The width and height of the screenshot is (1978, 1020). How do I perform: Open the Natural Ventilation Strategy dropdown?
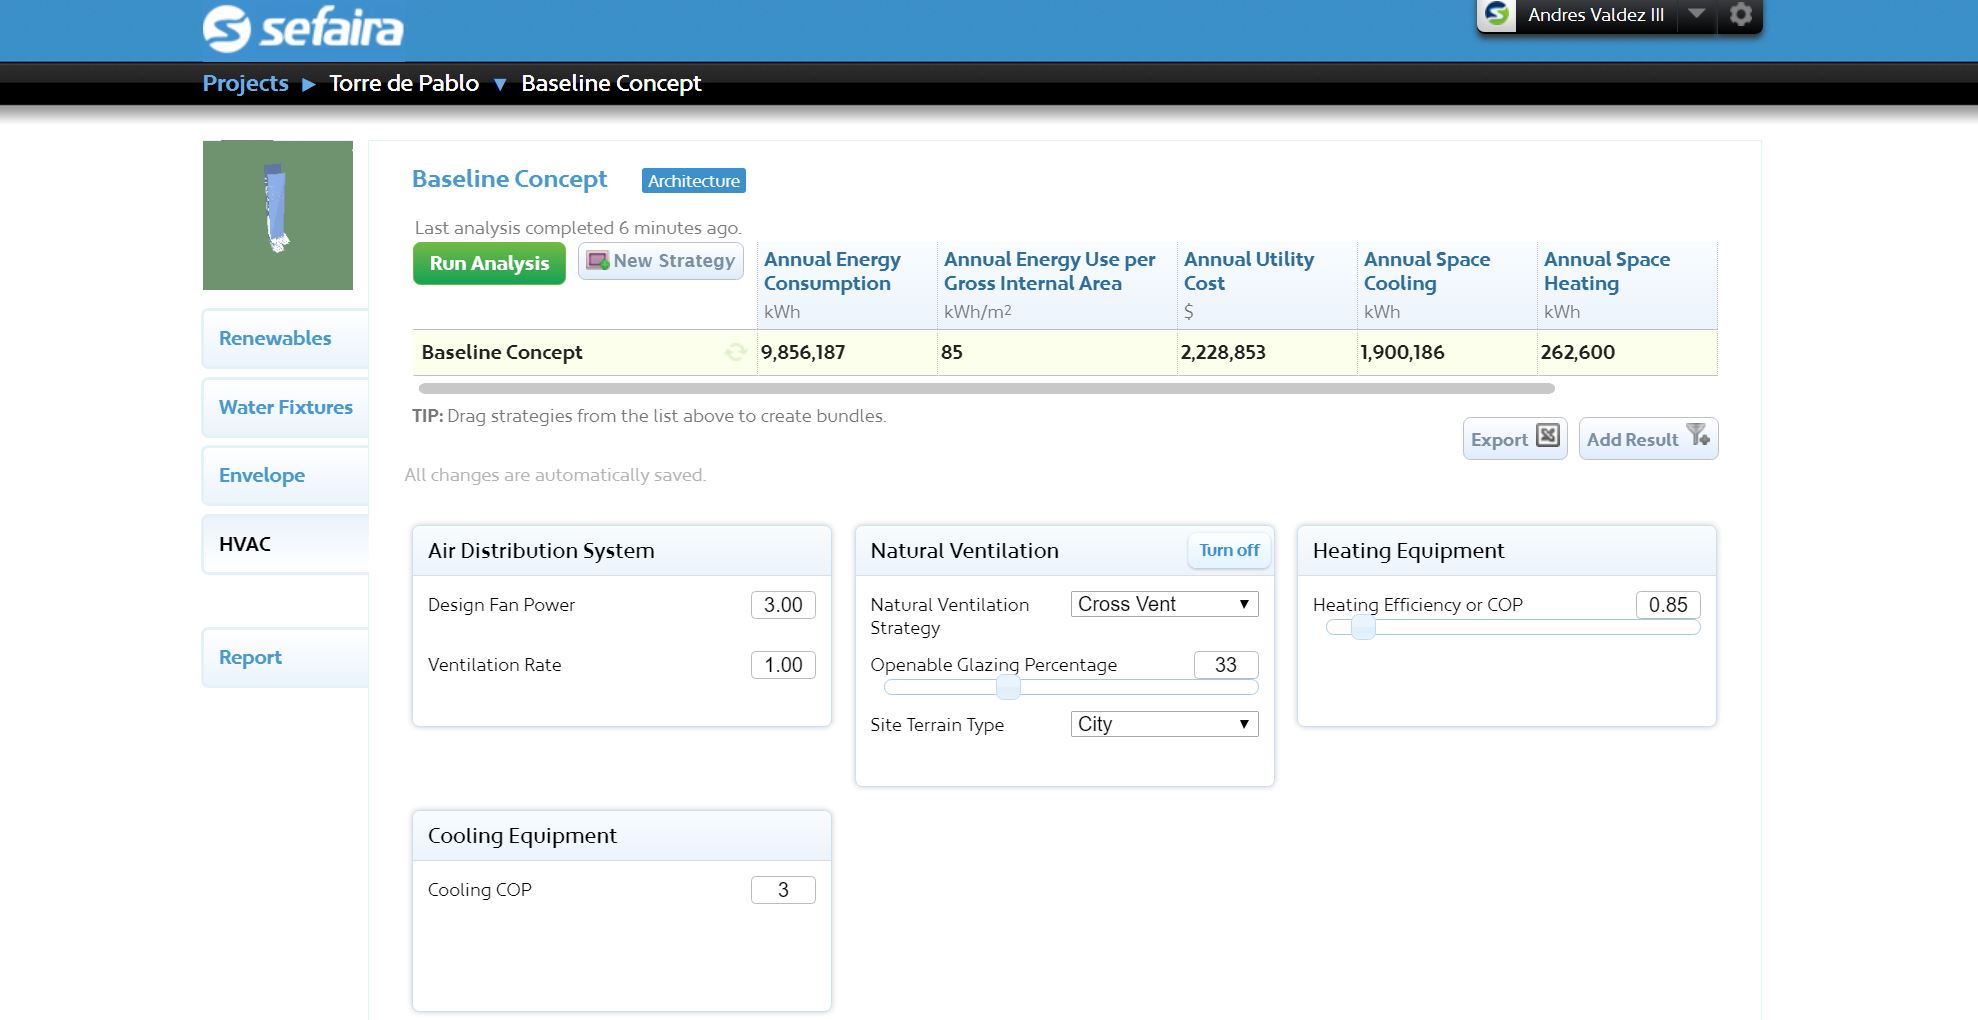point(1163,604)
